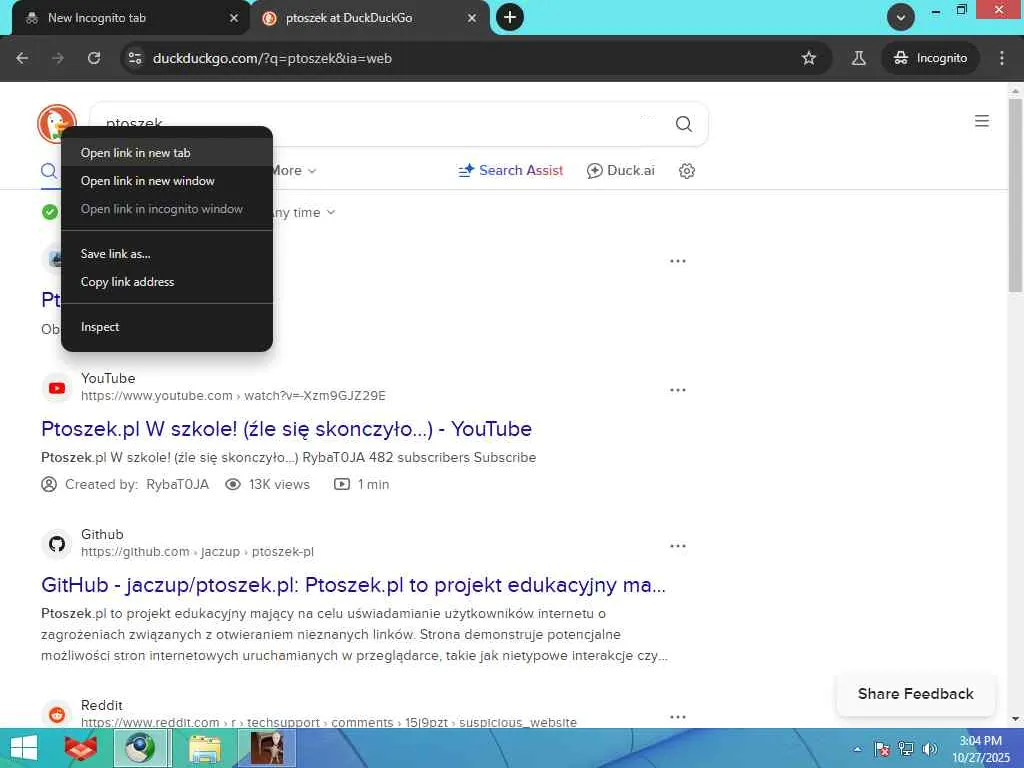Show hidden tray icons arrow
The image size is (1024, 768).
click(857, 748)
